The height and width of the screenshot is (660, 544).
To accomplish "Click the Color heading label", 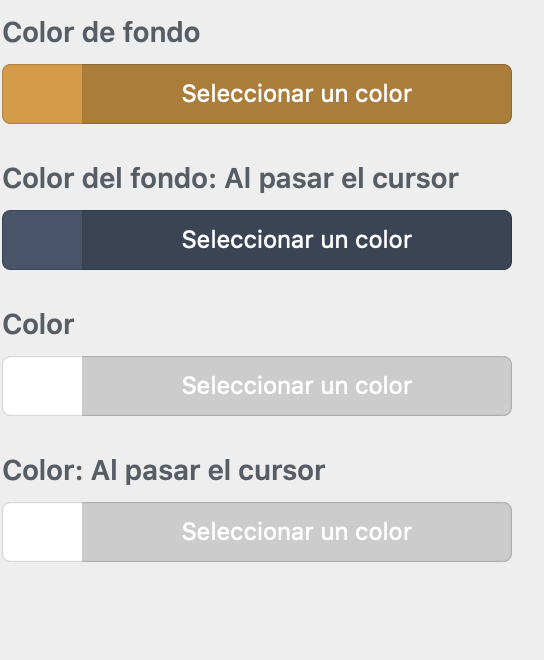I will click(x=38, y=325).
